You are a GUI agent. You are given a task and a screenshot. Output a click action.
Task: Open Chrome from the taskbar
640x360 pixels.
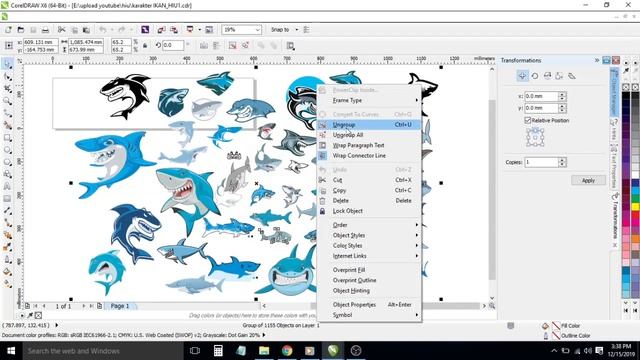tap(287, 351)
